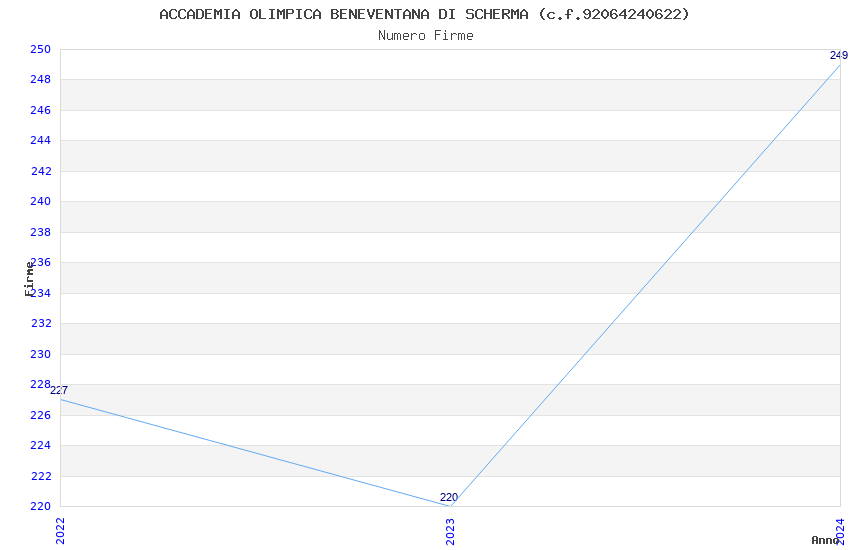Screen dimensions: 850x550
Task: Click the y-axis value 220 at the axis bottom
Action: click(x=41, y=506)
